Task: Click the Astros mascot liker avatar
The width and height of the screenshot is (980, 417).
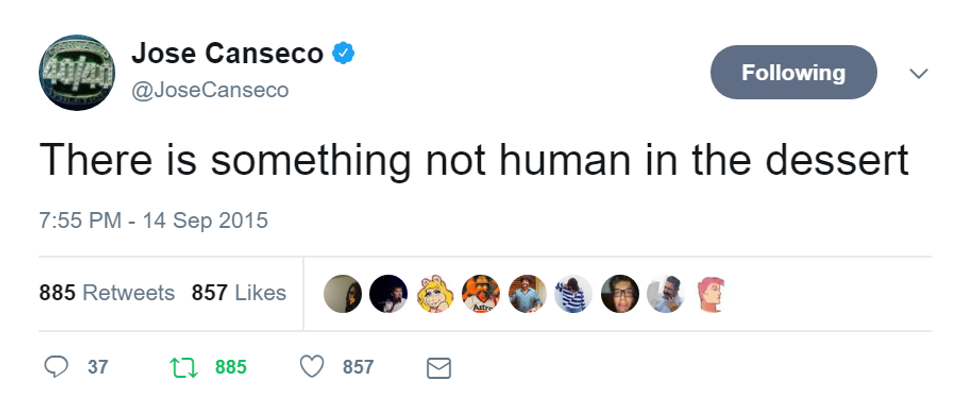Action: click(481, 293)
